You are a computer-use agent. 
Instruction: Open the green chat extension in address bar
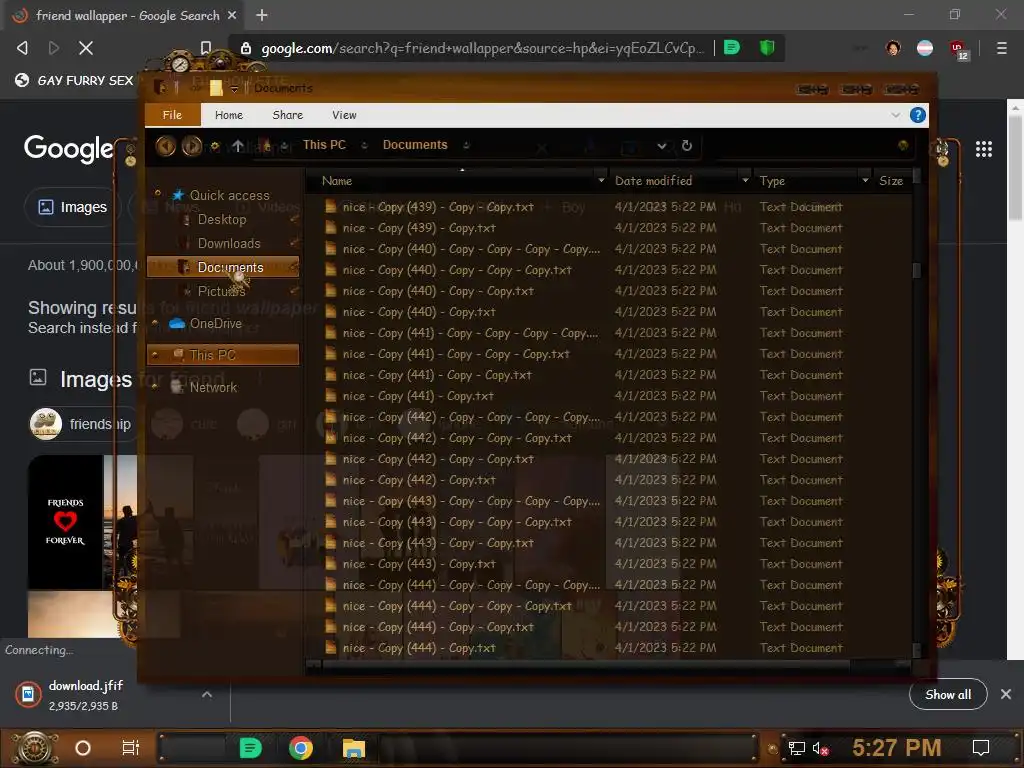(x=732, y=48)
